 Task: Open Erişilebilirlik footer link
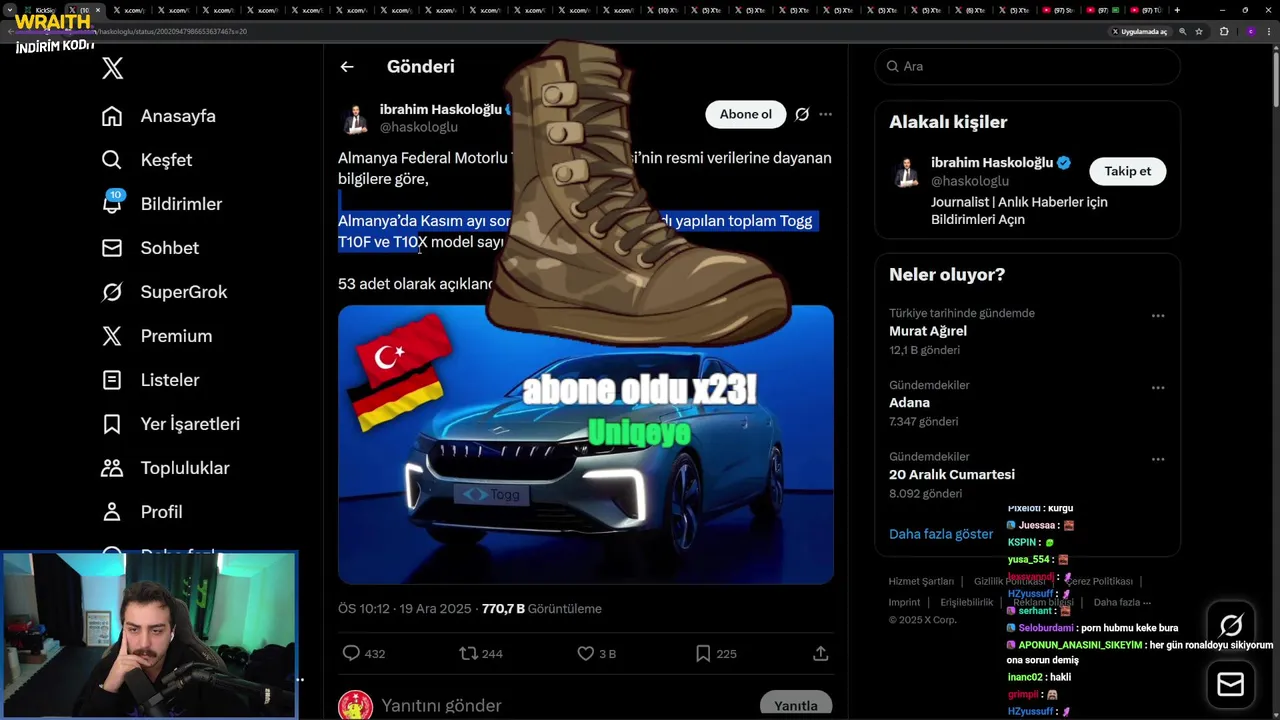click(x=966, y=602)
